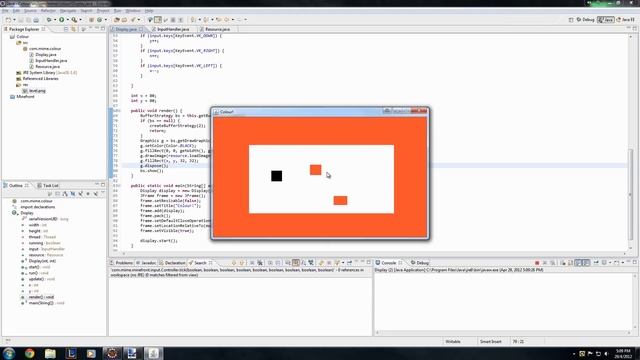
Task: Click Link with Editor in Package Explorer
Action: [x=73, y=29]
